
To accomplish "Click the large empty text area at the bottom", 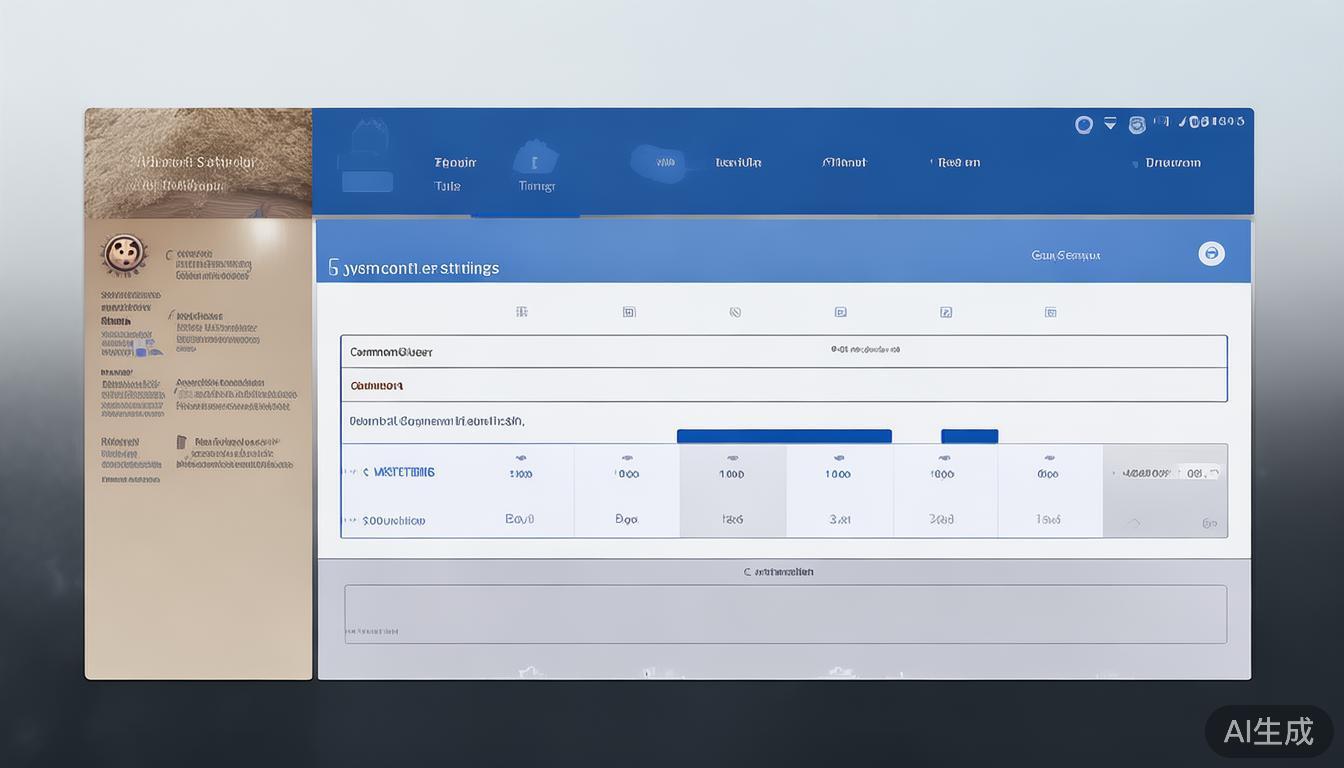I will (x=785, y=614).
